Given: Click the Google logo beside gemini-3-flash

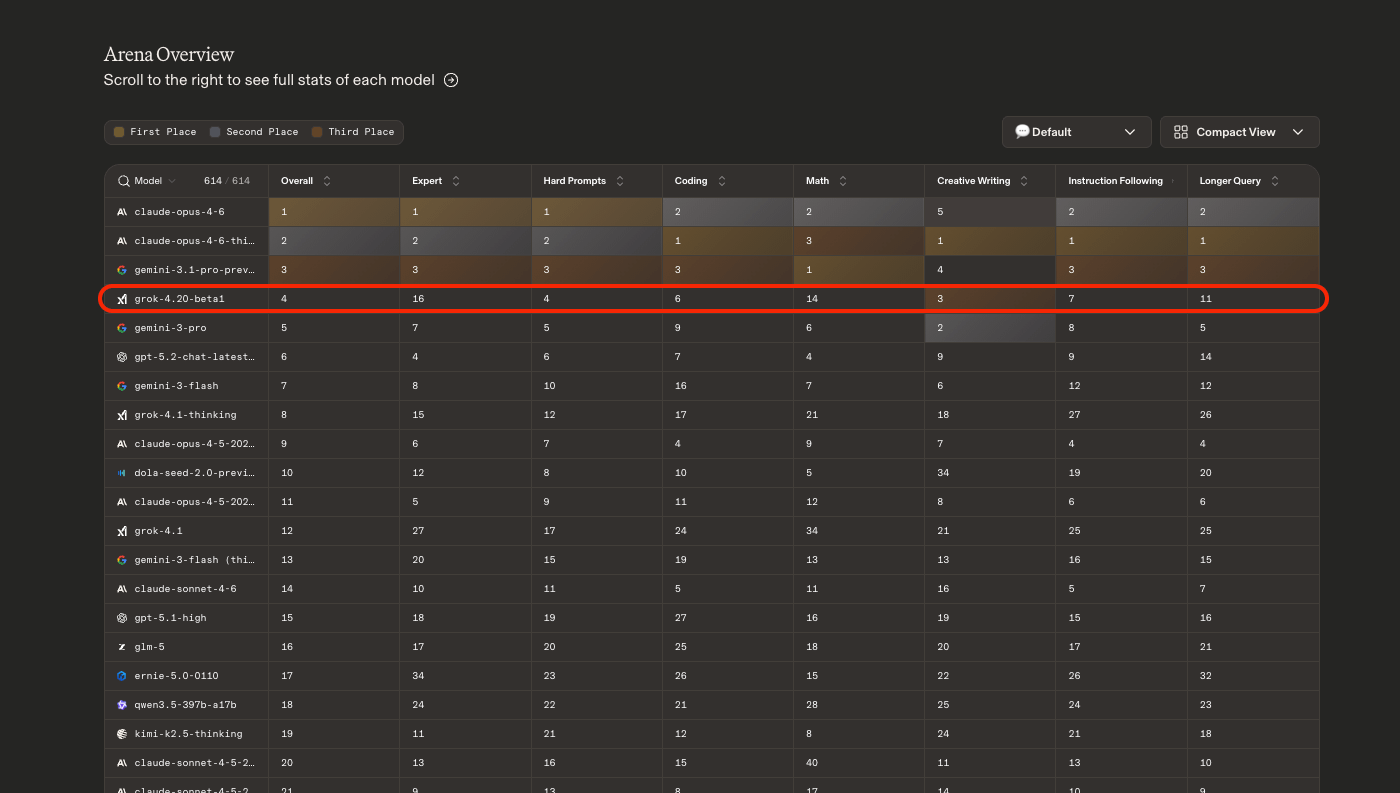Looking at the screenshot, I should [122, 386].
